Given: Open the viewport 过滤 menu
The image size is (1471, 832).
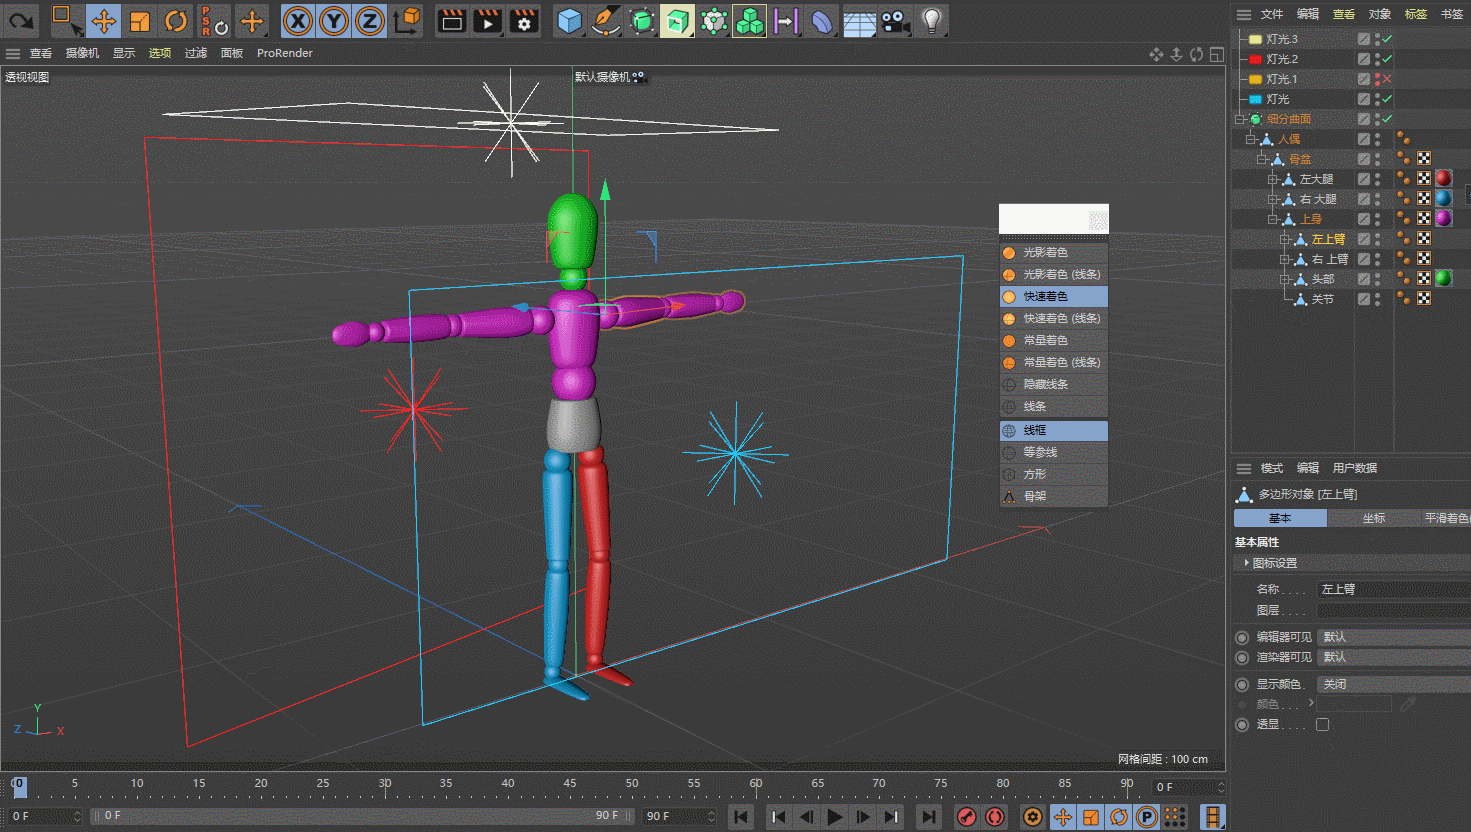Looking at the screenshot, I should click(x=196, y=53).
